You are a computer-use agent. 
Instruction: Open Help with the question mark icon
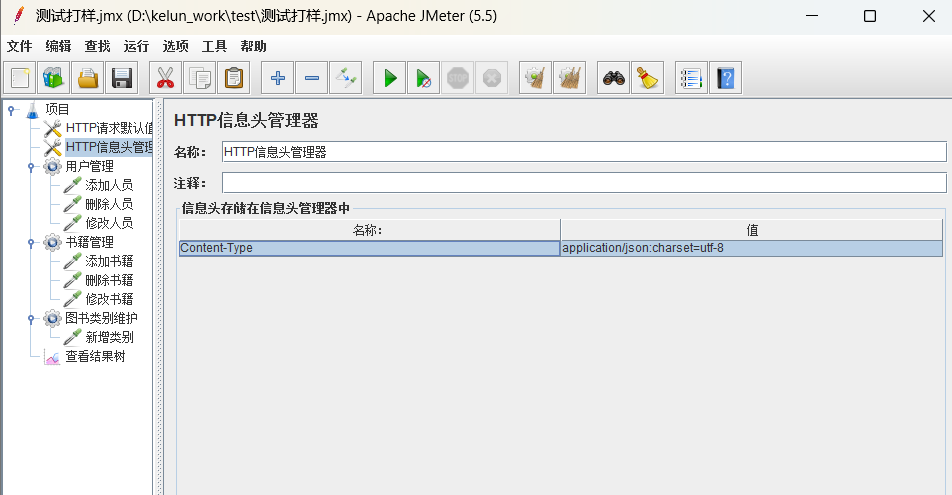(x=726, y=78)
